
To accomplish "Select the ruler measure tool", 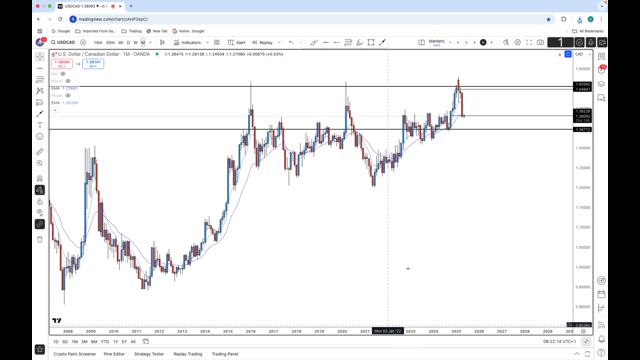I will pos(40,152).
